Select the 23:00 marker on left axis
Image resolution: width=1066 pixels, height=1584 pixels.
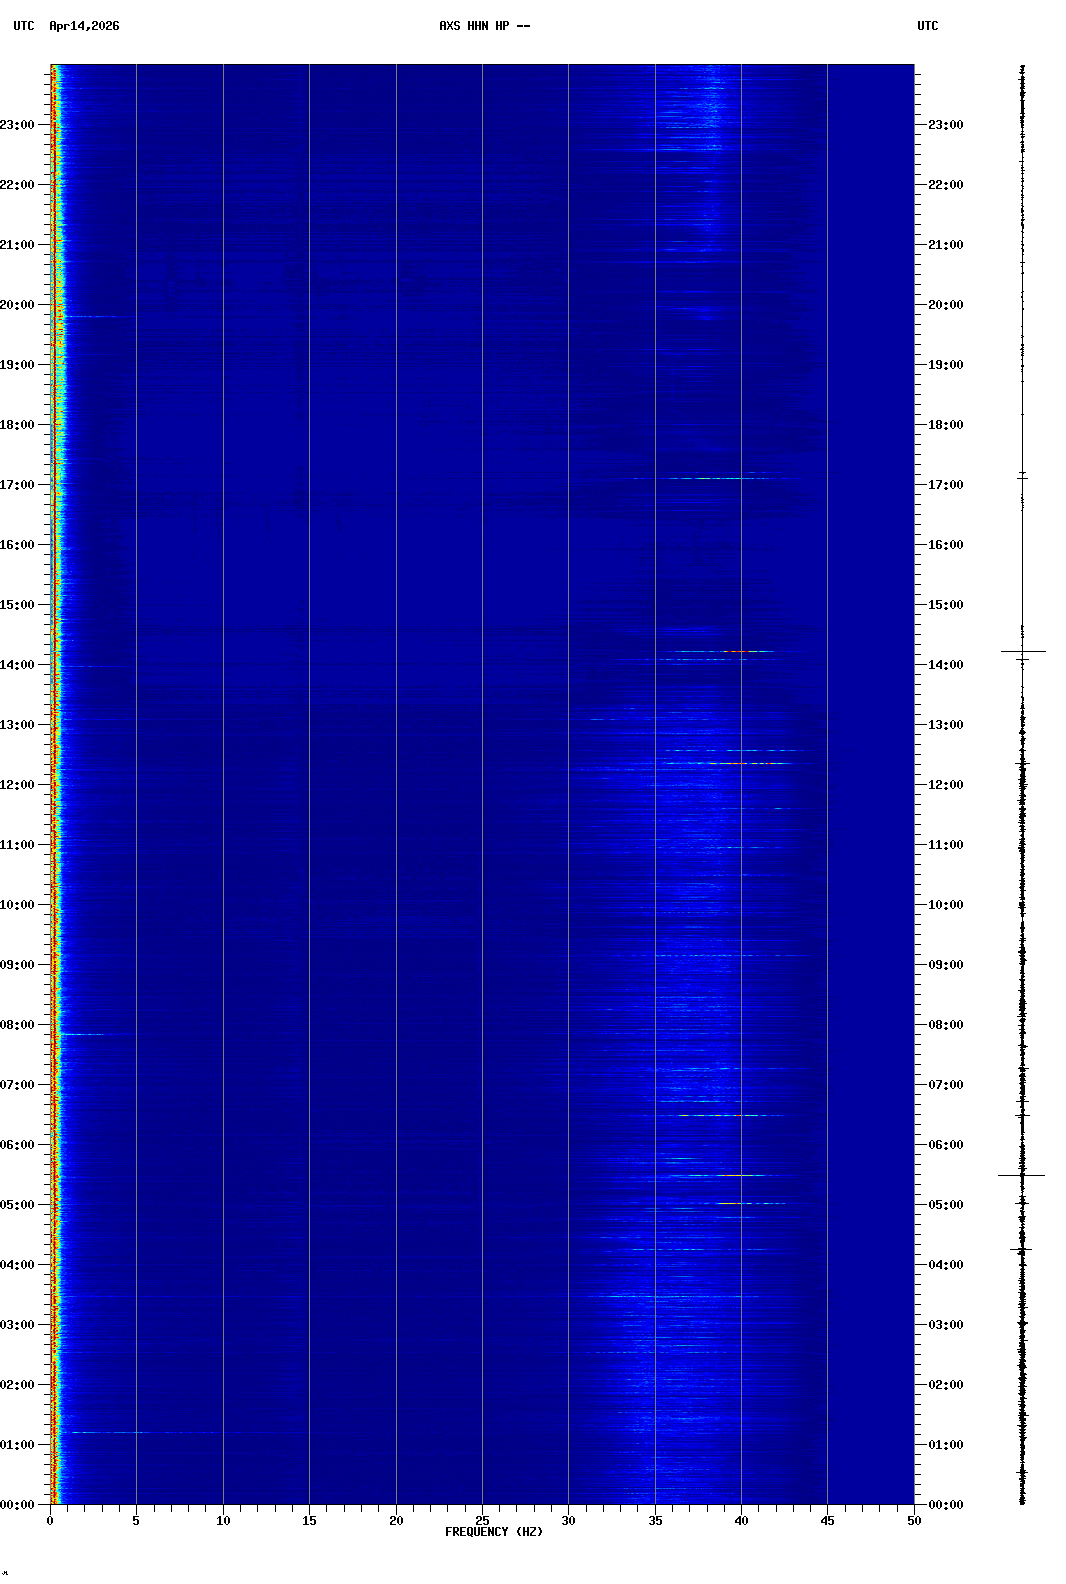point(18,125)
